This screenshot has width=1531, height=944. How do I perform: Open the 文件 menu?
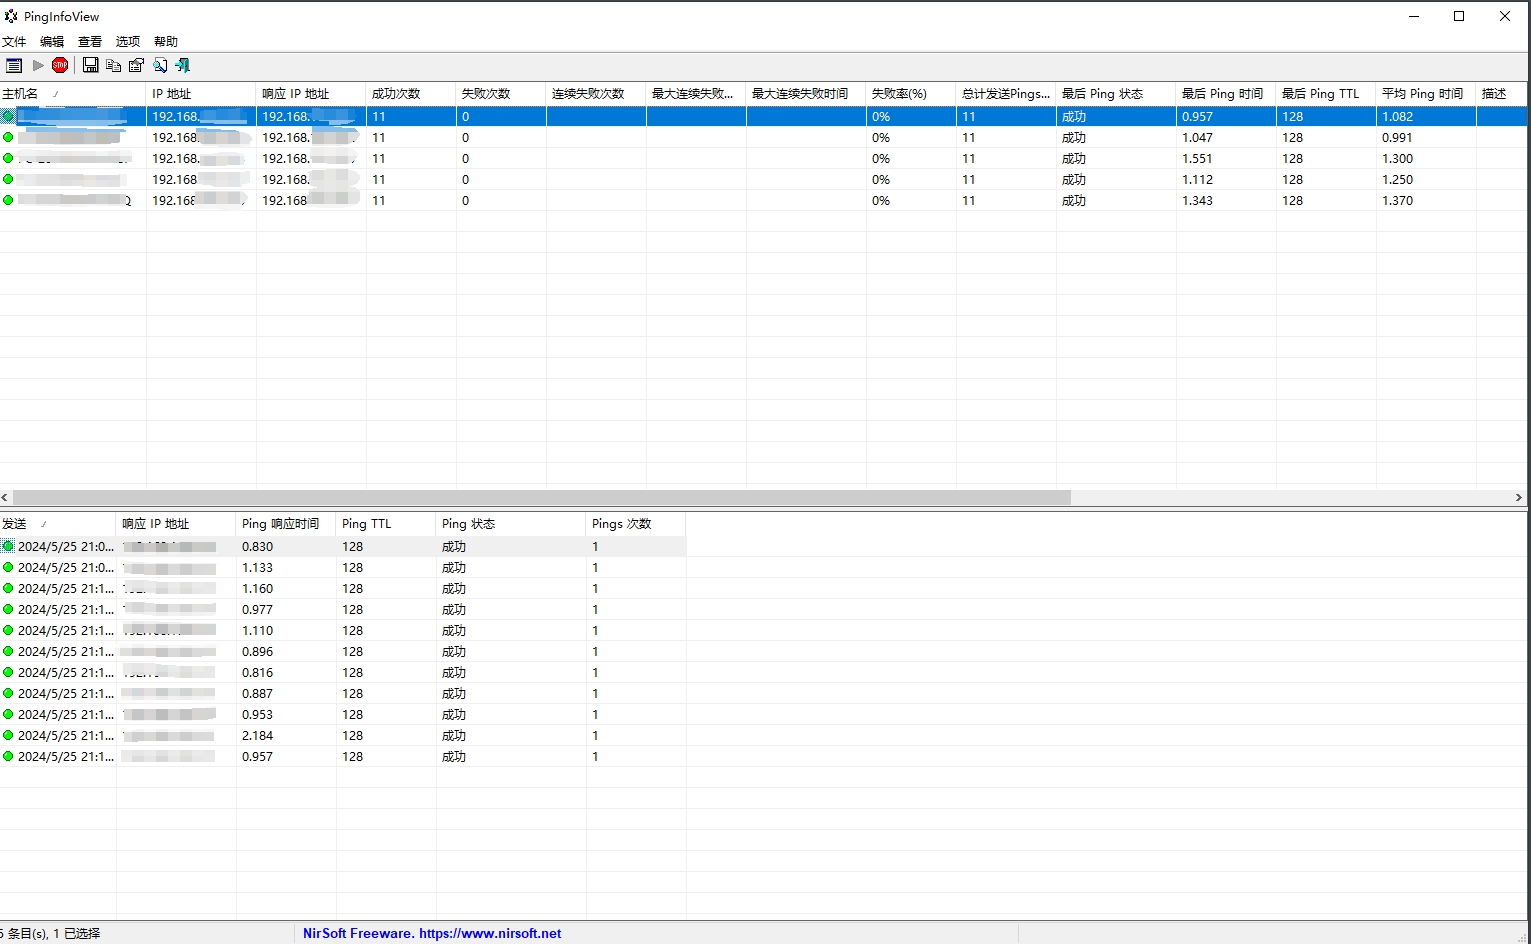point(14,42)
